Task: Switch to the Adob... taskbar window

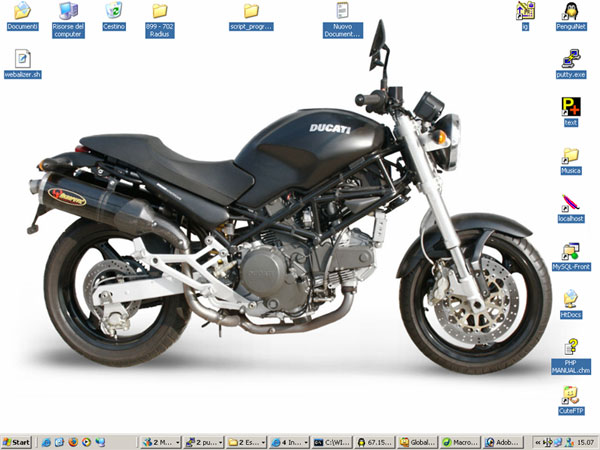Action: pos(504,443)
